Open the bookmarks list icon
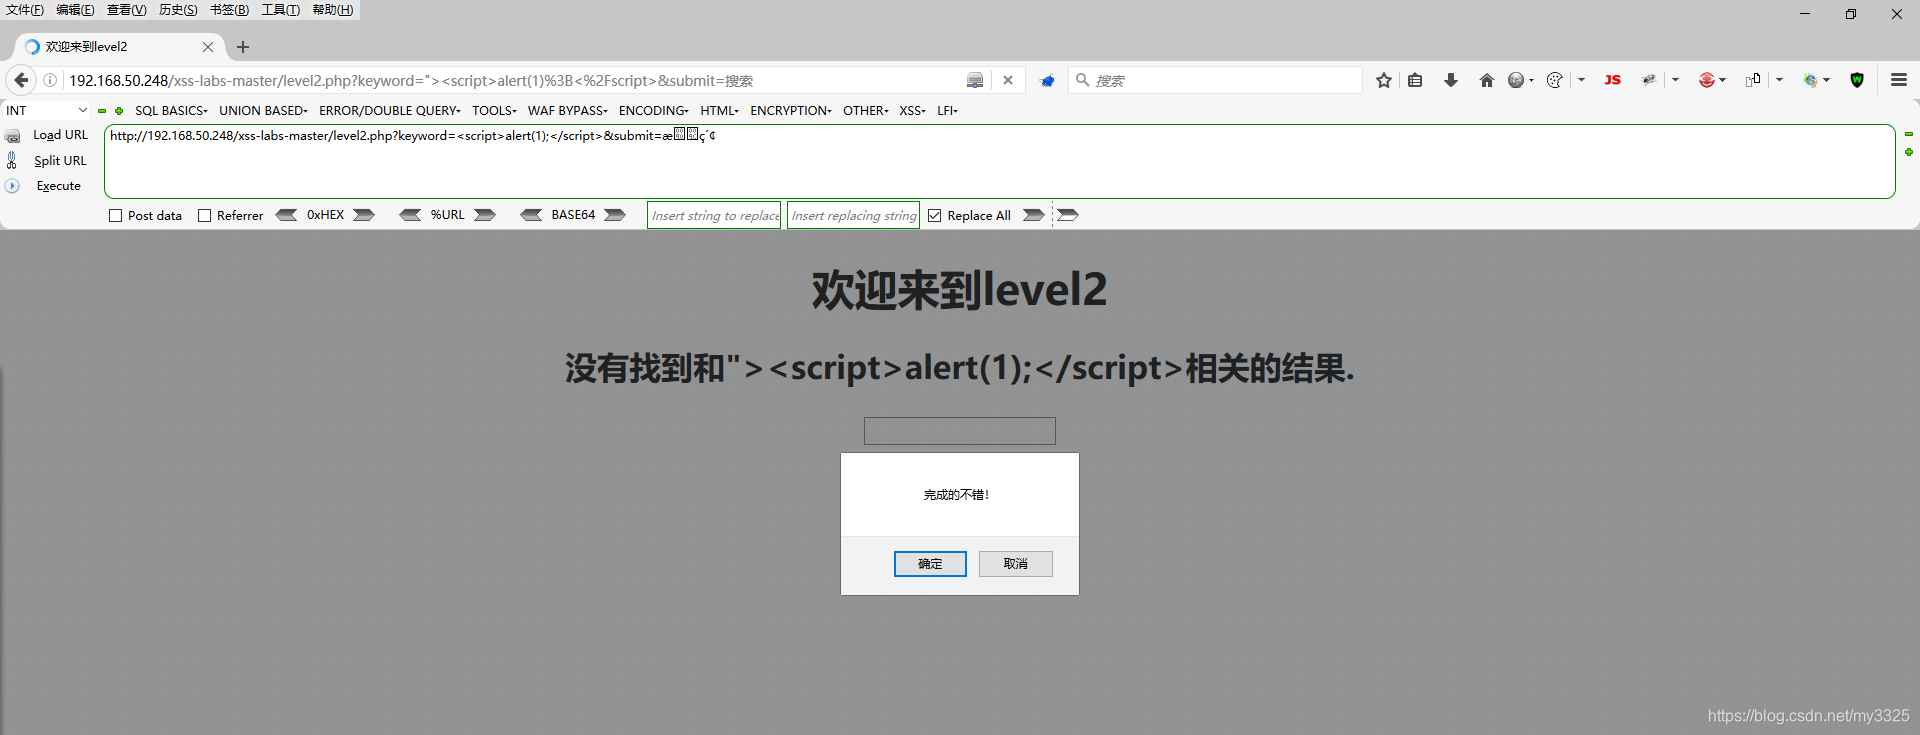Screen dimensions: 1920x735 1415,80
